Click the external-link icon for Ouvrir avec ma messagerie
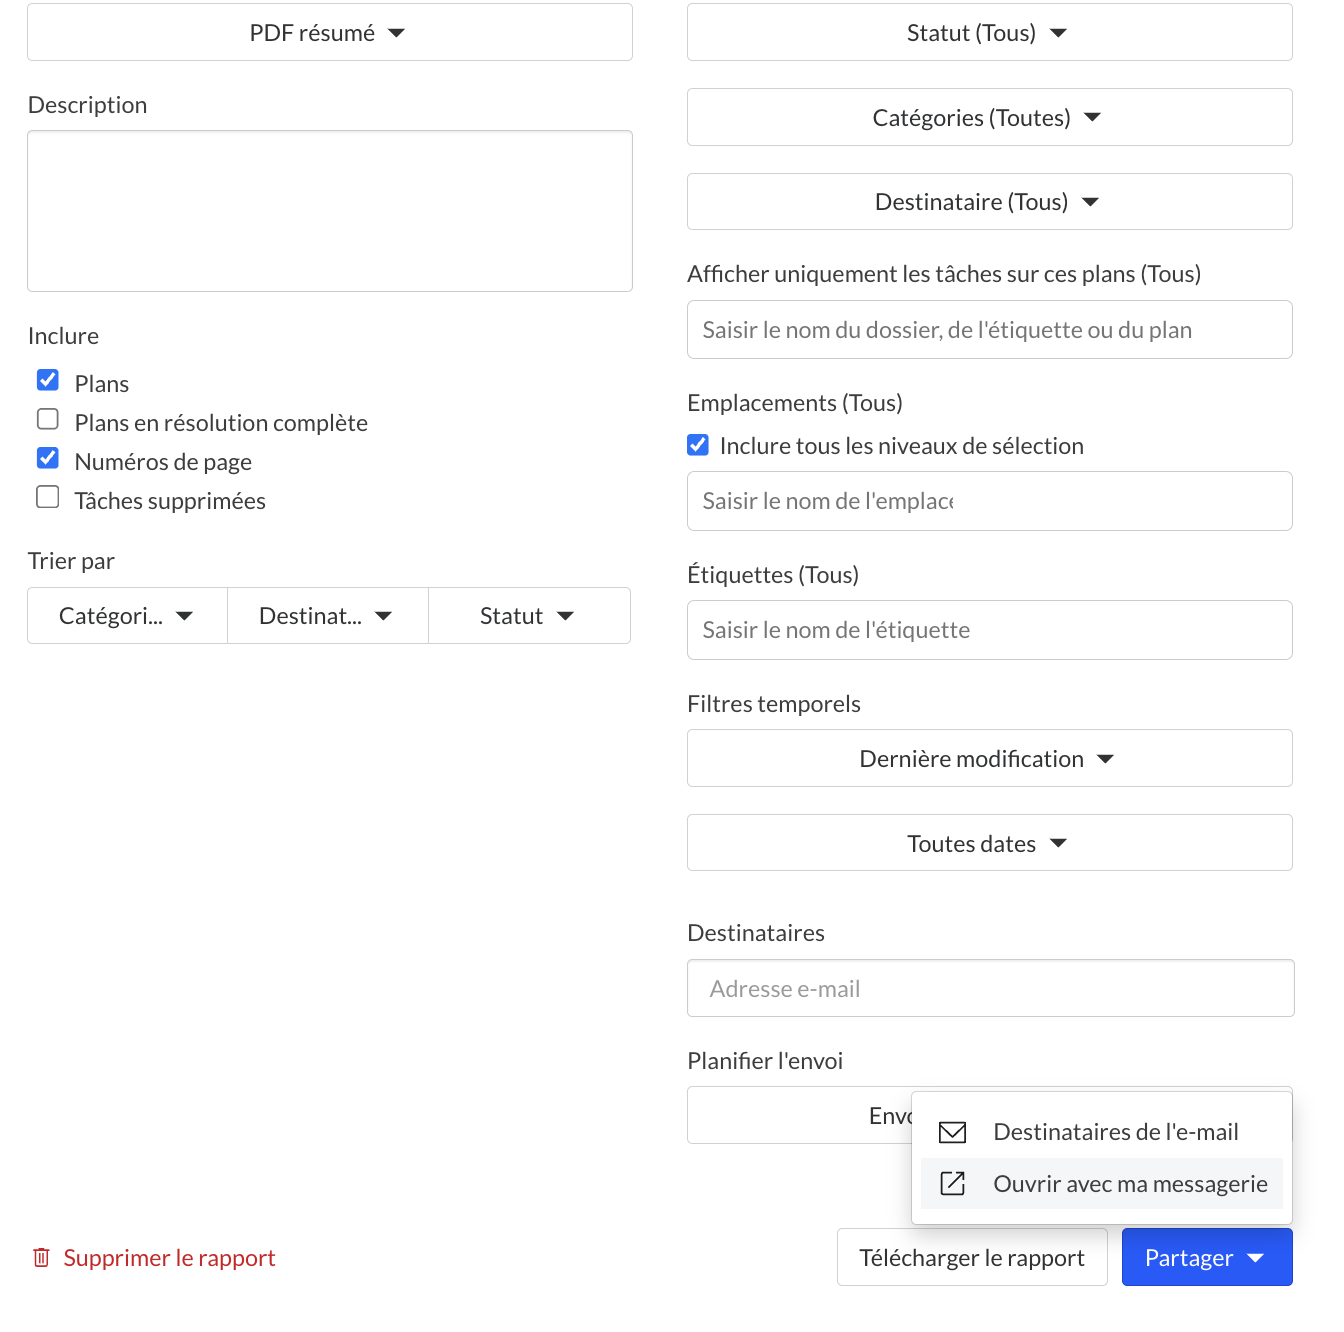Viewport: 1344px width, 1332px height. pos(952,1184)
